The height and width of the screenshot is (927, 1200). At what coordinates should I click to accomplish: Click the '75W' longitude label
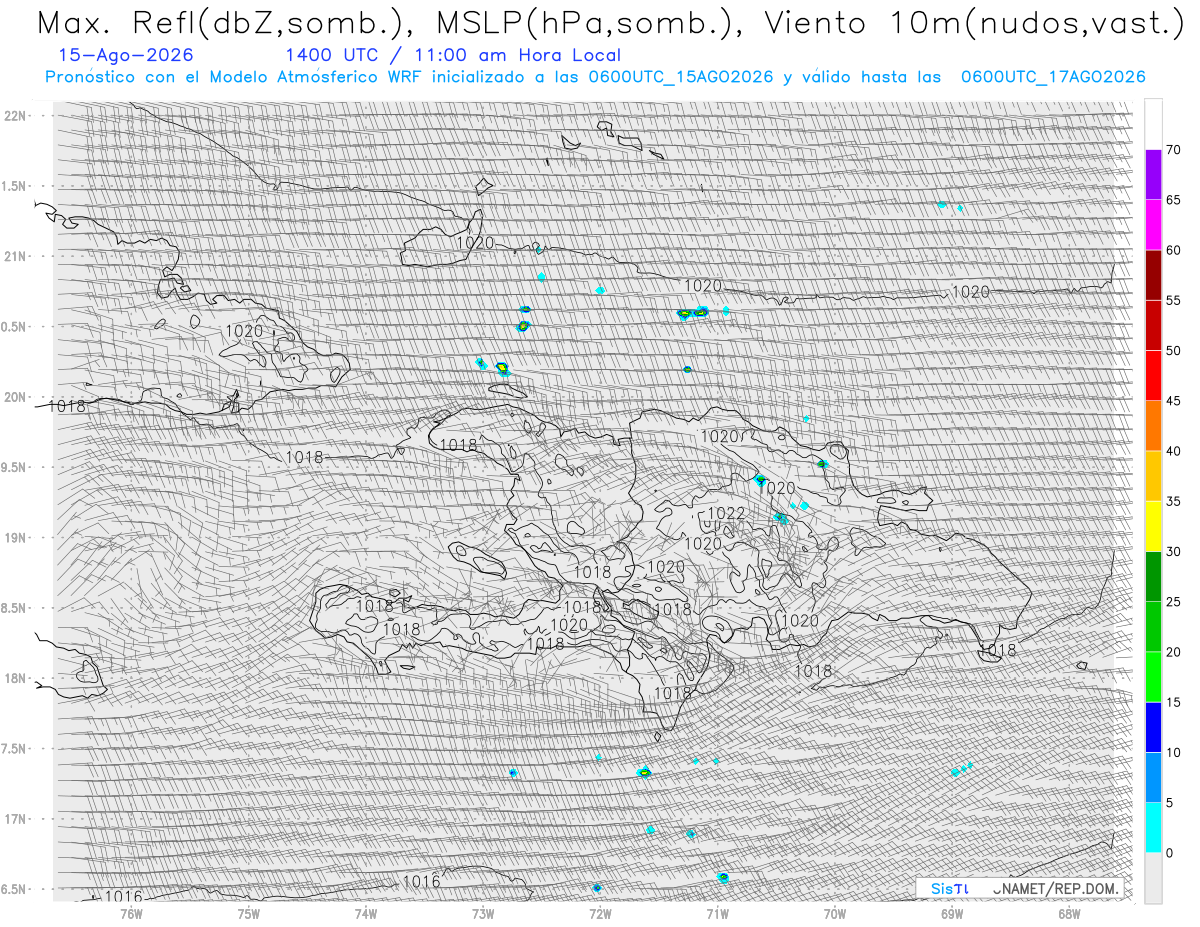248,912
